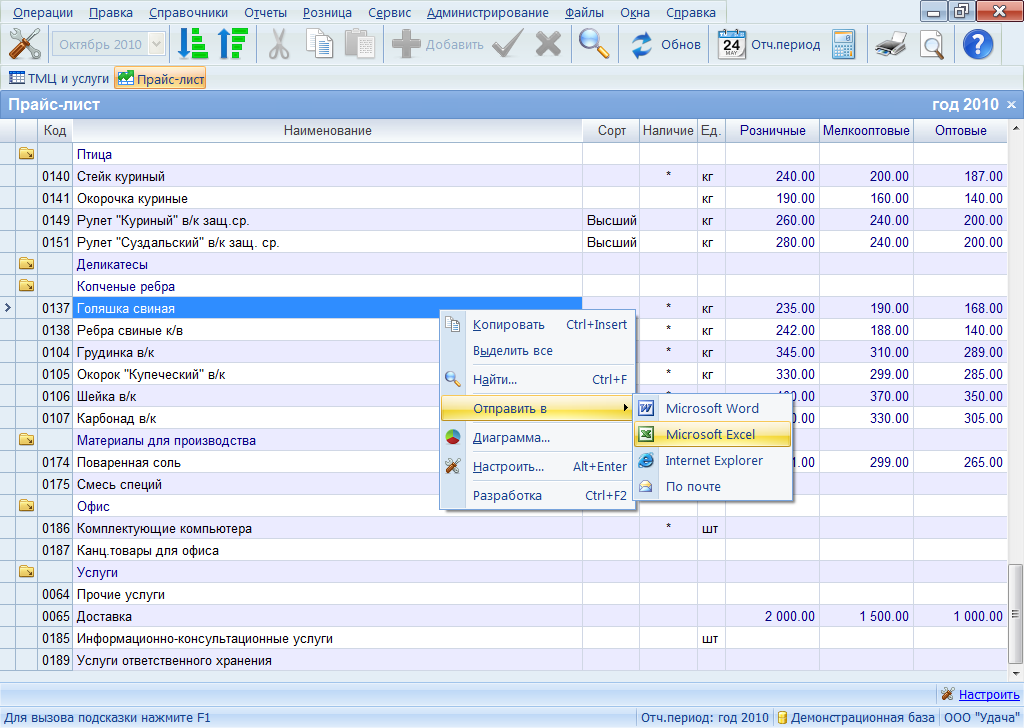The width and height of the screenshot is (1024, 728).
Task: Click the Обнов refresh button
Action: 666,44
